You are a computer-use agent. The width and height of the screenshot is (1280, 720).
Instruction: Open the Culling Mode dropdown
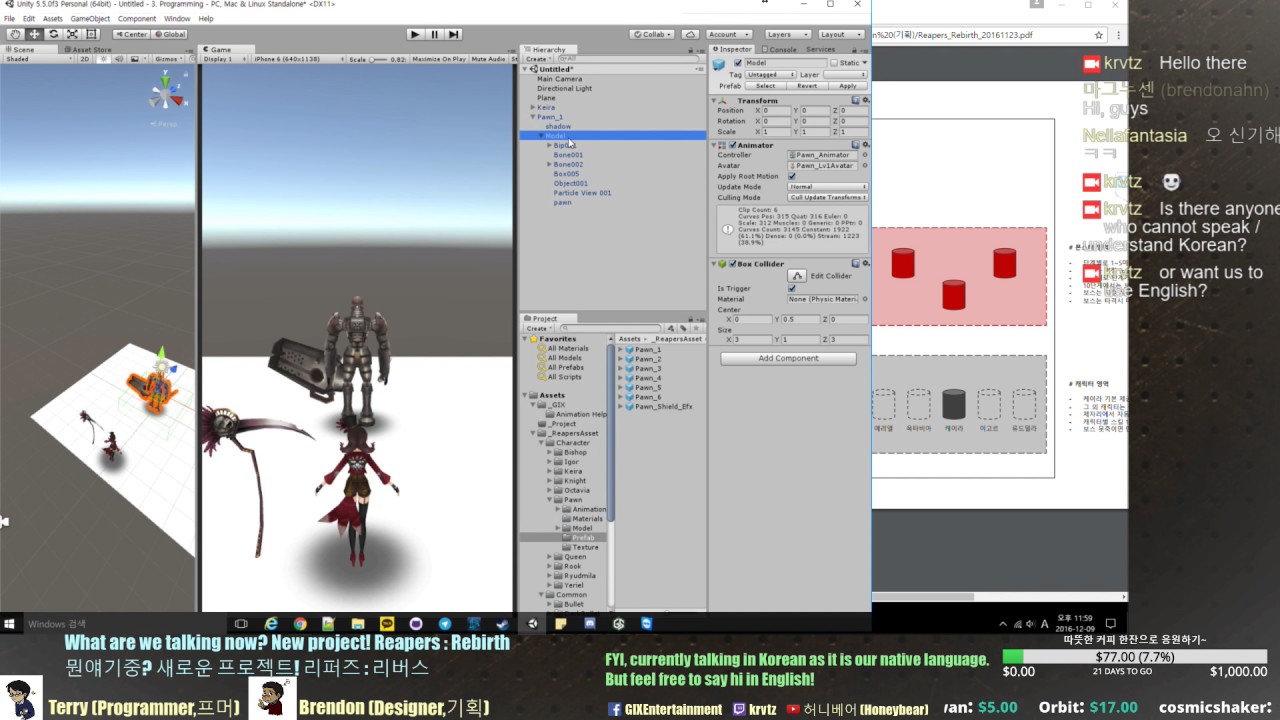pyautogui.click(x=827, y=197)
